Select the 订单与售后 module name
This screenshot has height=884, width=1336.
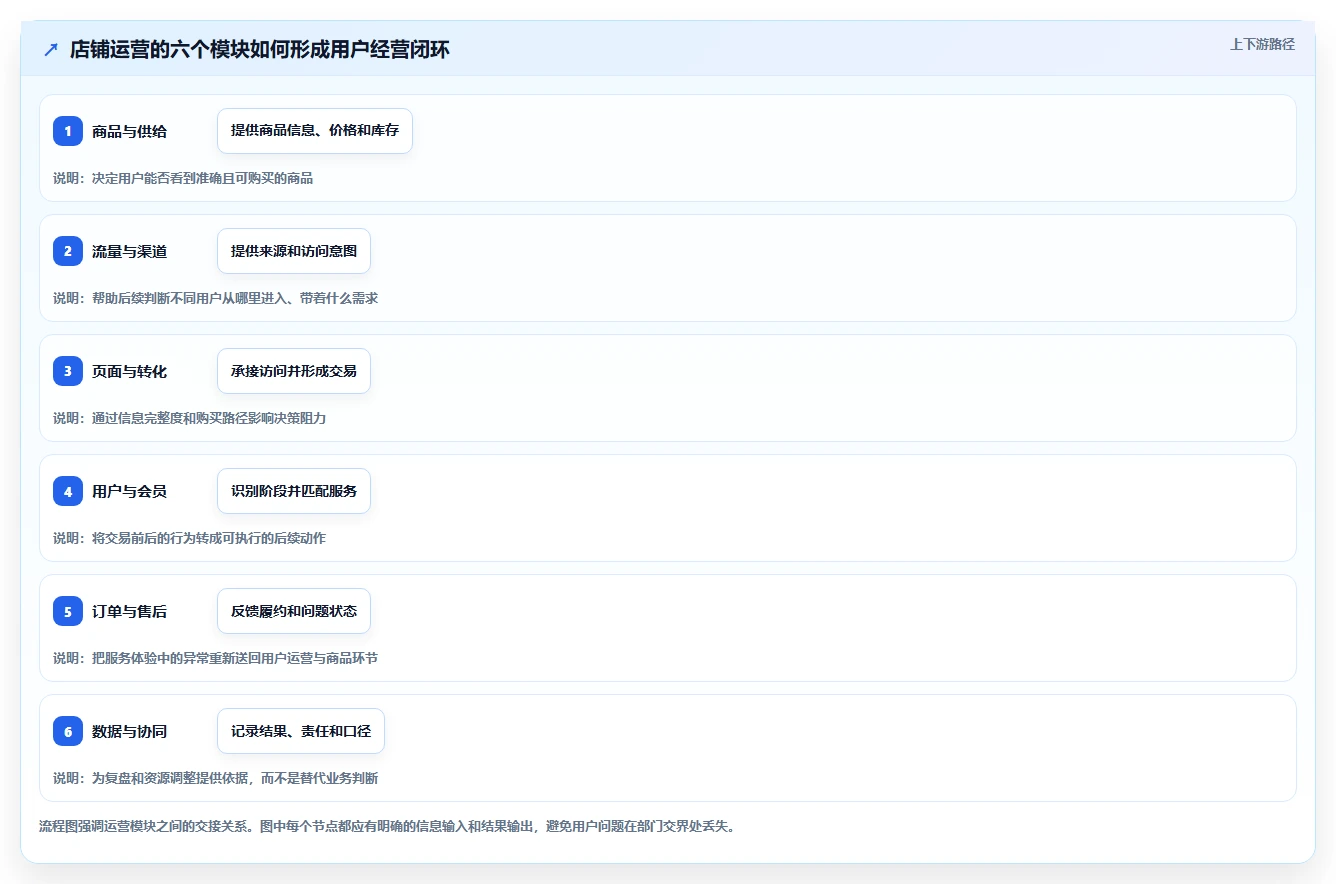(x=129, y=611)
